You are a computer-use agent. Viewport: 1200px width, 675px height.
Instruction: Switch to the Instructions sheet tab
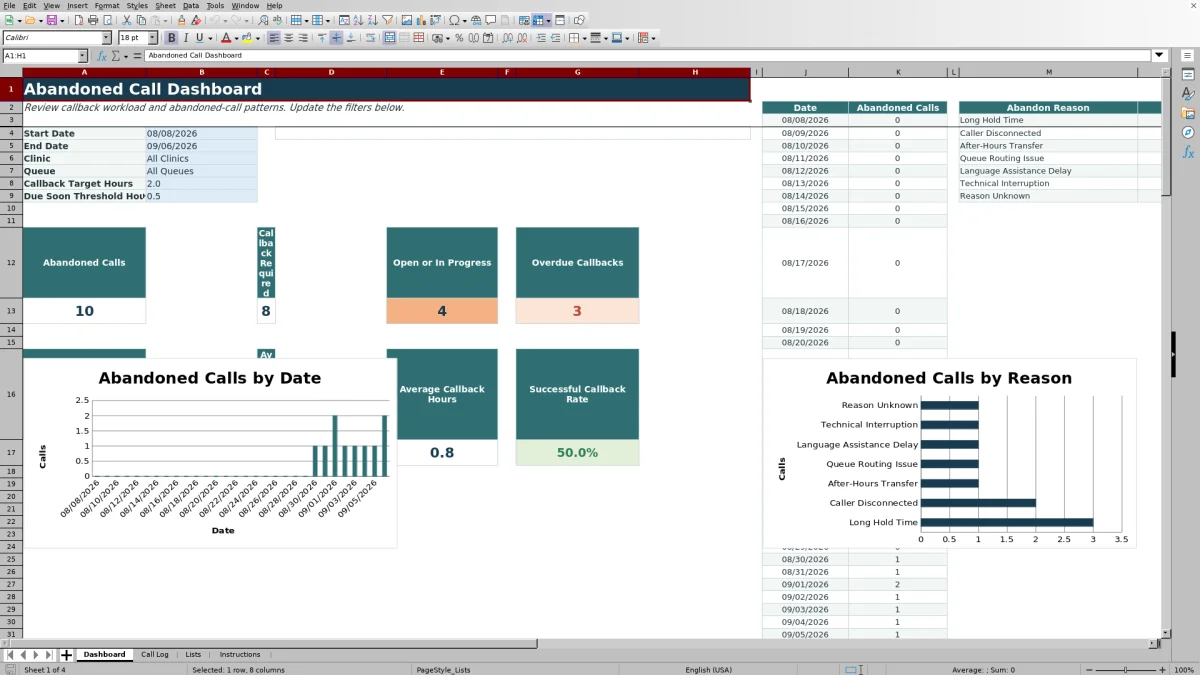(240, 655)
